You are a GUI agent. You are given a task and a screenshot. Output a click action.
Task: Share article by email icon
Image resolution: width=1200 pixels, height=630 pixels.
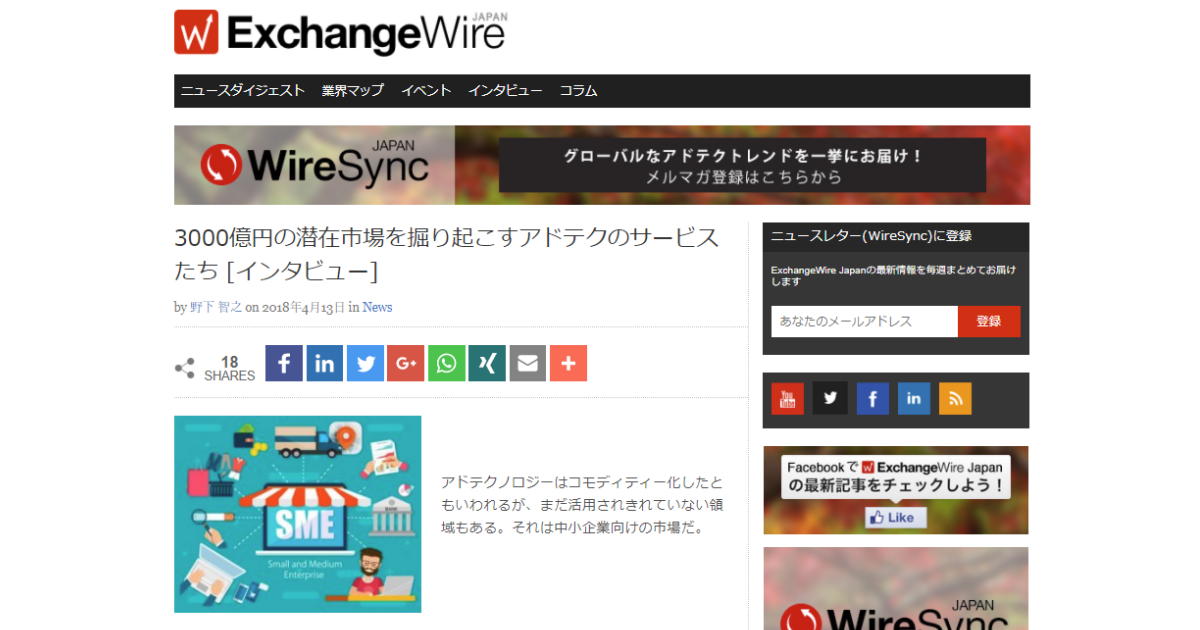coord(528,364)
